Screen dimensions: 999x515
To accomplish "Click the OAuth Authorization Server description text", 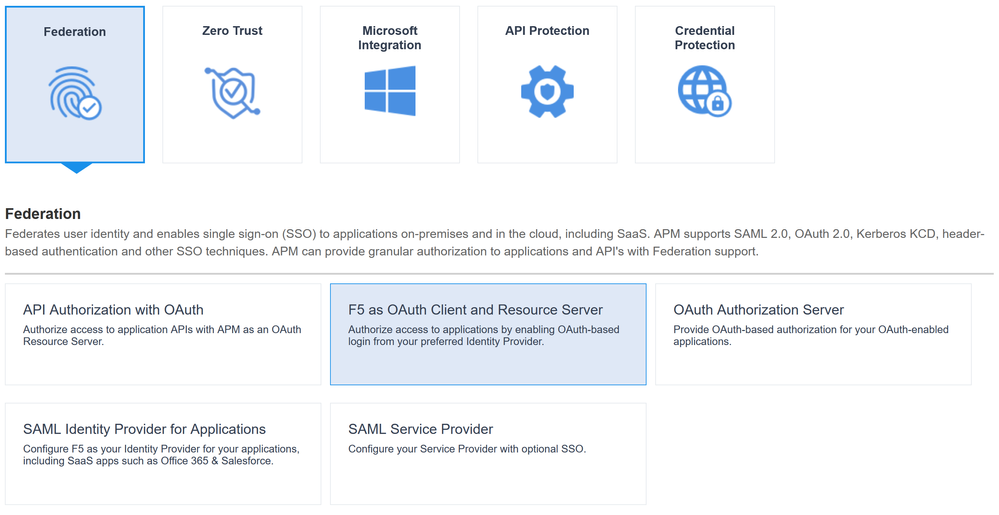I will coord(811,336).
